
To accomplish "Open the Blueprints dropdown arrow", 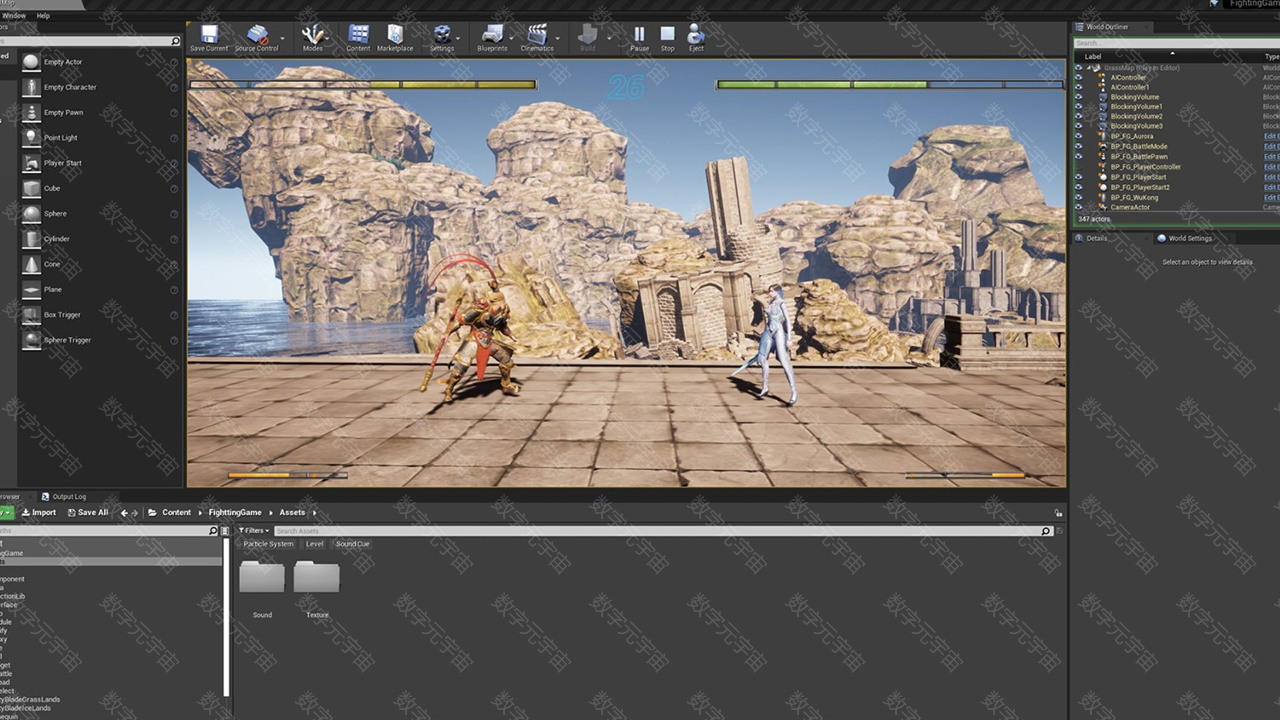I will [x=512, y=38].
